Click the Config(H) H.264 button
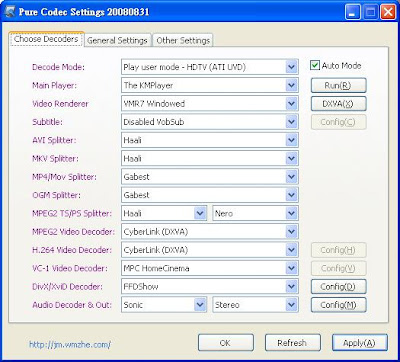The image size is (400, 362). (x=339, y=250)
